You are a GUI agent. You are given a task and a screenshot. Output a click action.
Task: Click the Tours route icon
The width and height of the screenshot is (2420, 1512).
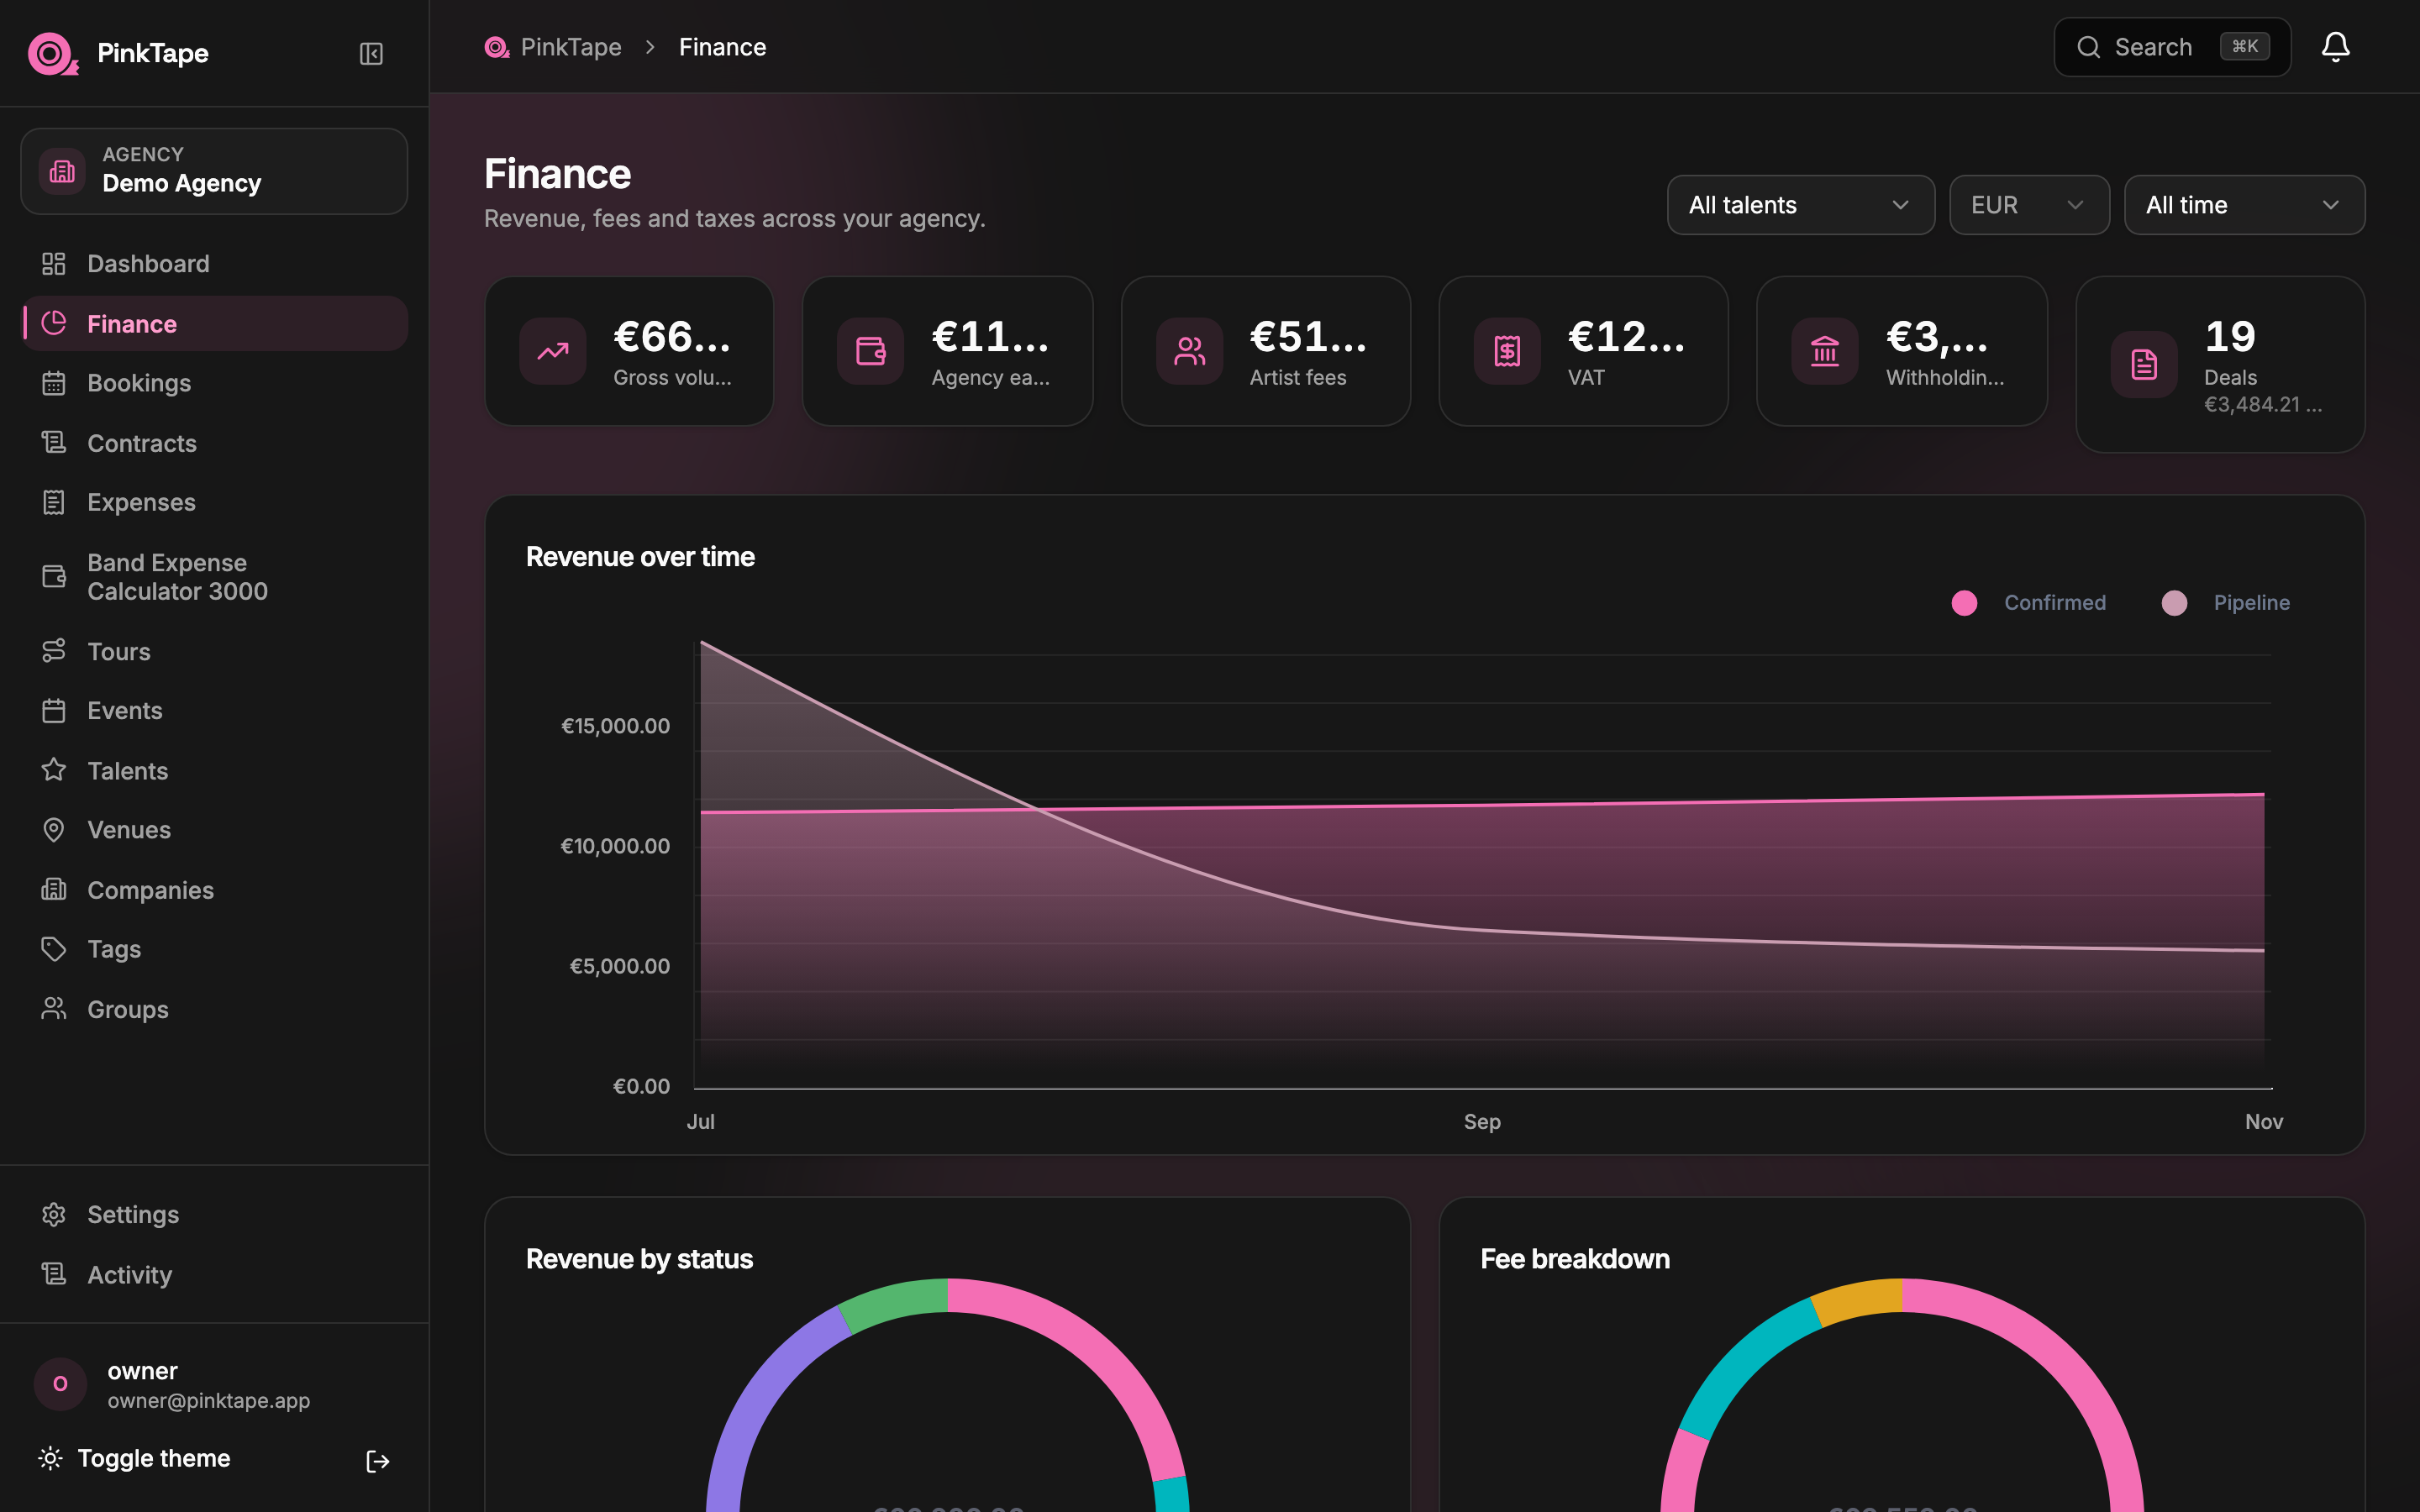[x=54, y=651]
